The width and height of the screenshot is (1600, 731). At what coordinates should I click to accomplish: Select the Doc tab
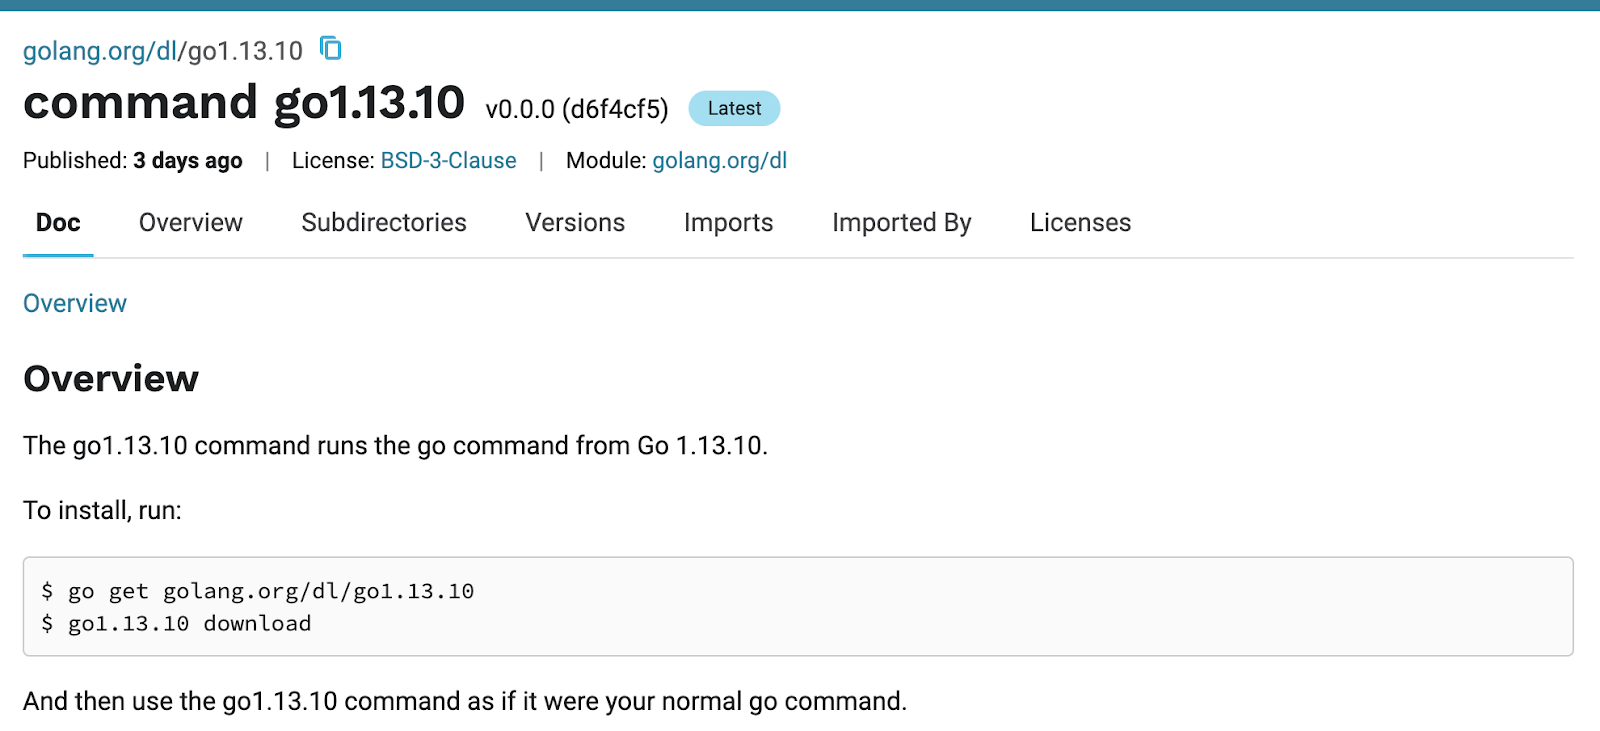point(57,223)
